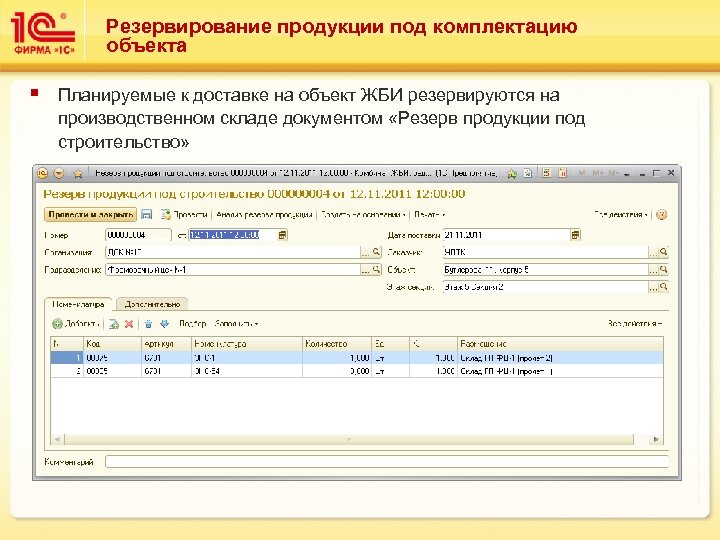Click scroll right arrow under the table
Screen dimensions: 720x540
coord(656,439)
